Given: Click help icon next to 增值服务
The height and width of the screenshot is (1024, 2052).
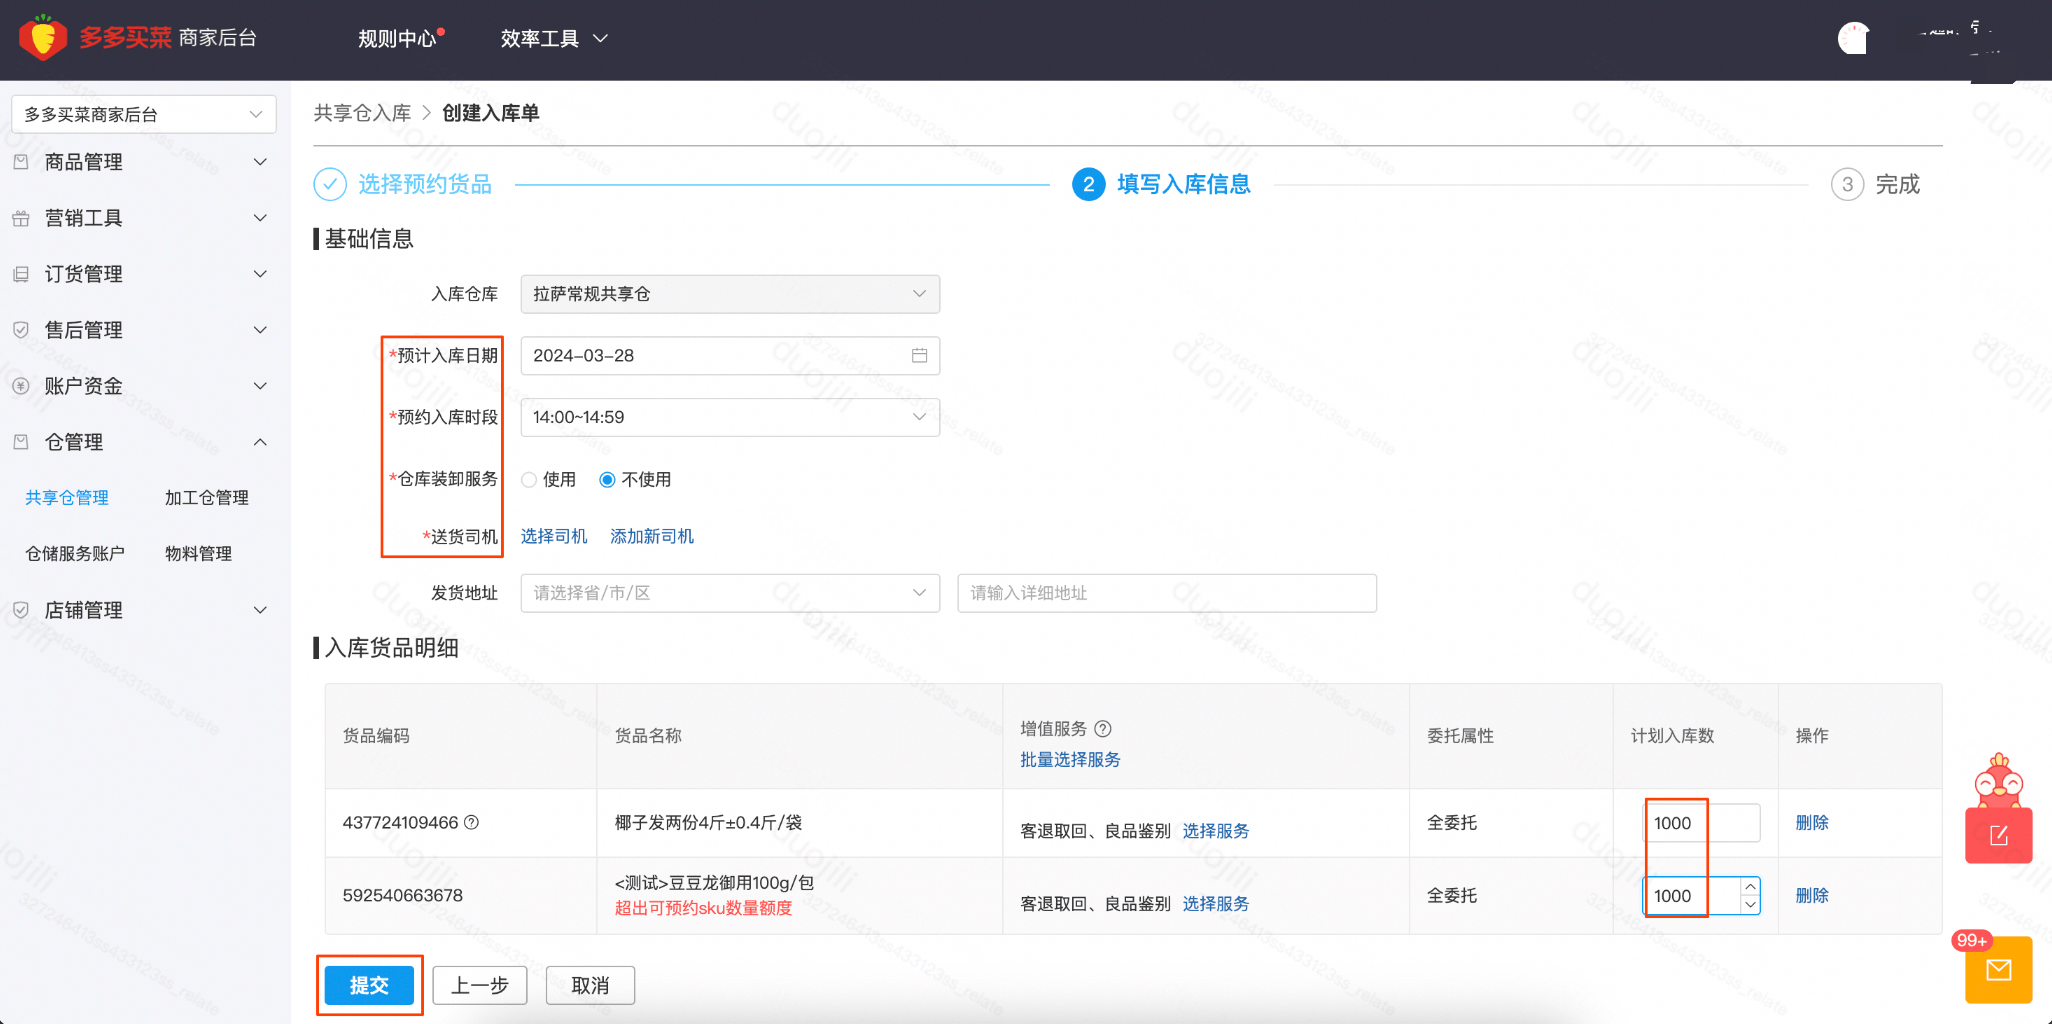Looking at the screenshot, I should (1103, 729).
